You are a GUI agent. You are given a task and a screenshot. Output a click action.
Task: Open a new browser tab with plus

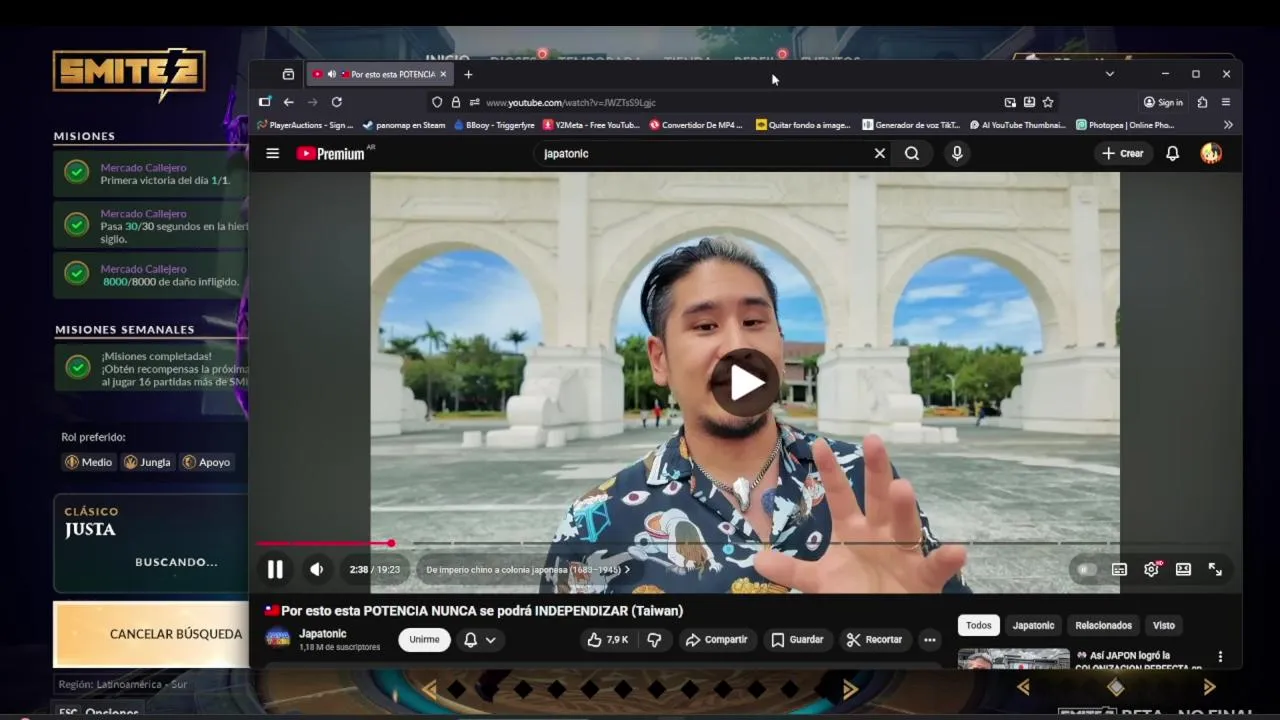click(x=468, y=74)
